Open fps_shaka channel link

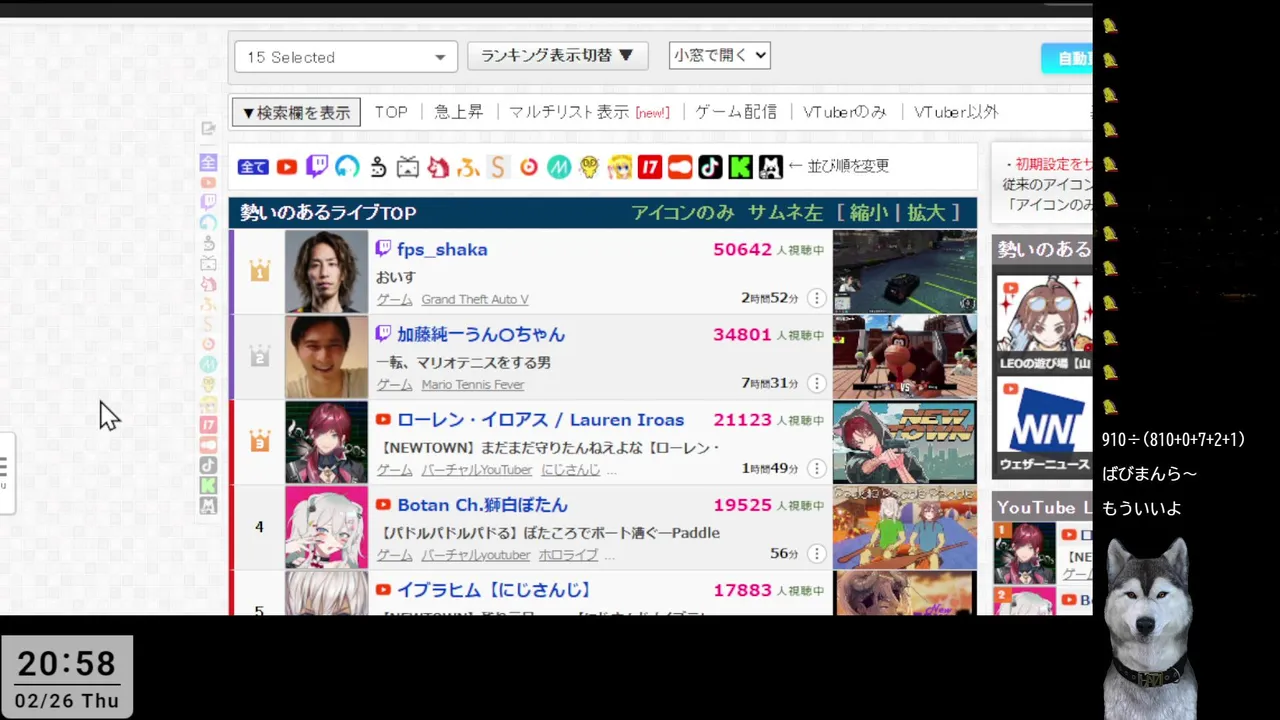[x=442, y=250]
